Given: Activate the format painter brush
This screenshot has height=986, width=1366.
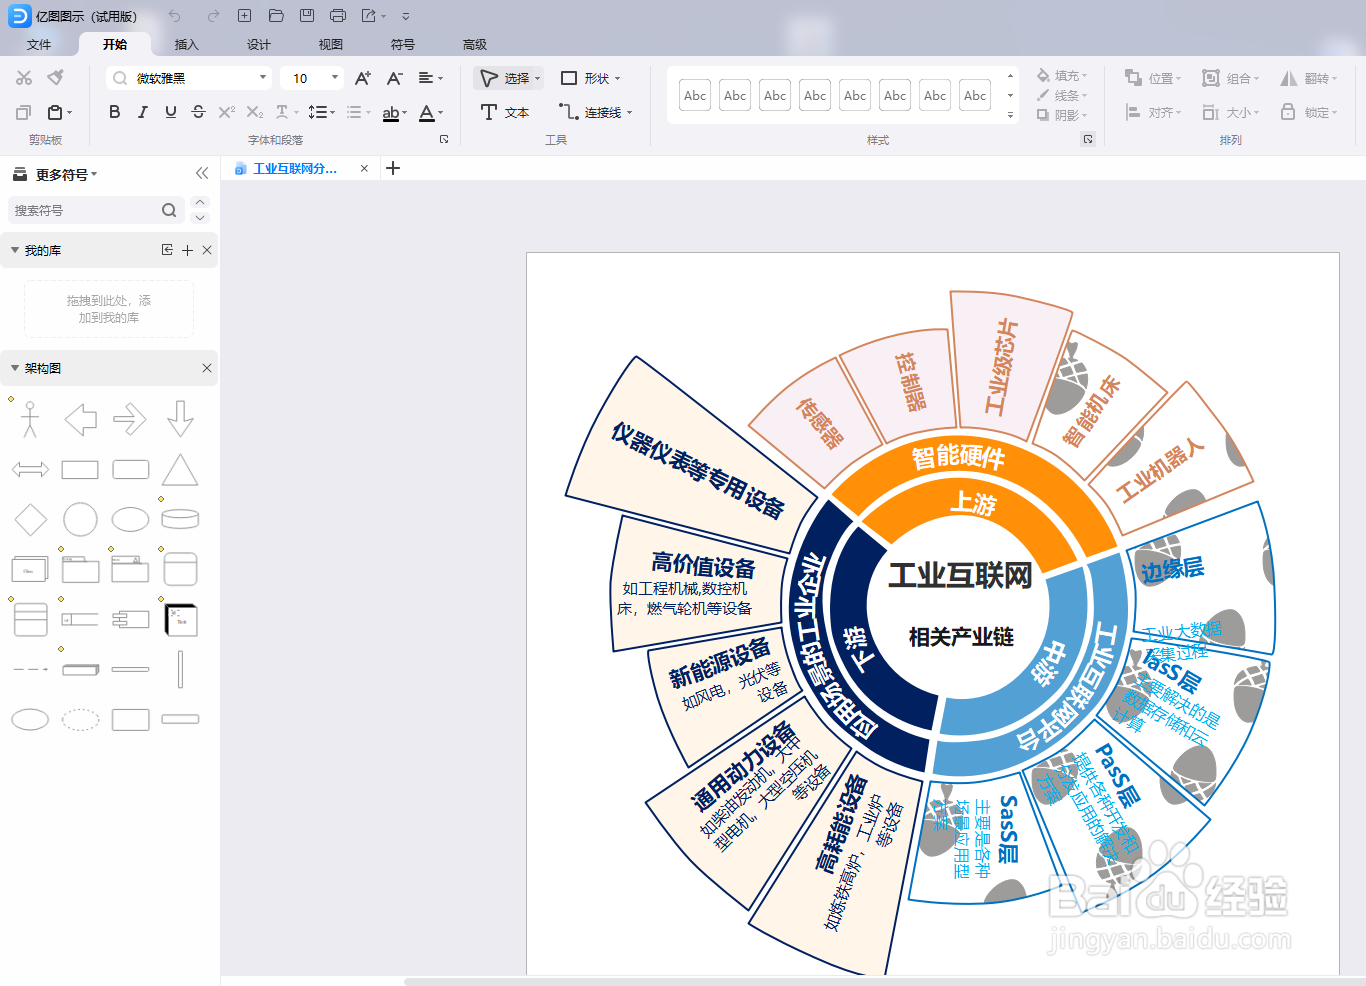Looking at the screenshot, I should pos(56,78).
